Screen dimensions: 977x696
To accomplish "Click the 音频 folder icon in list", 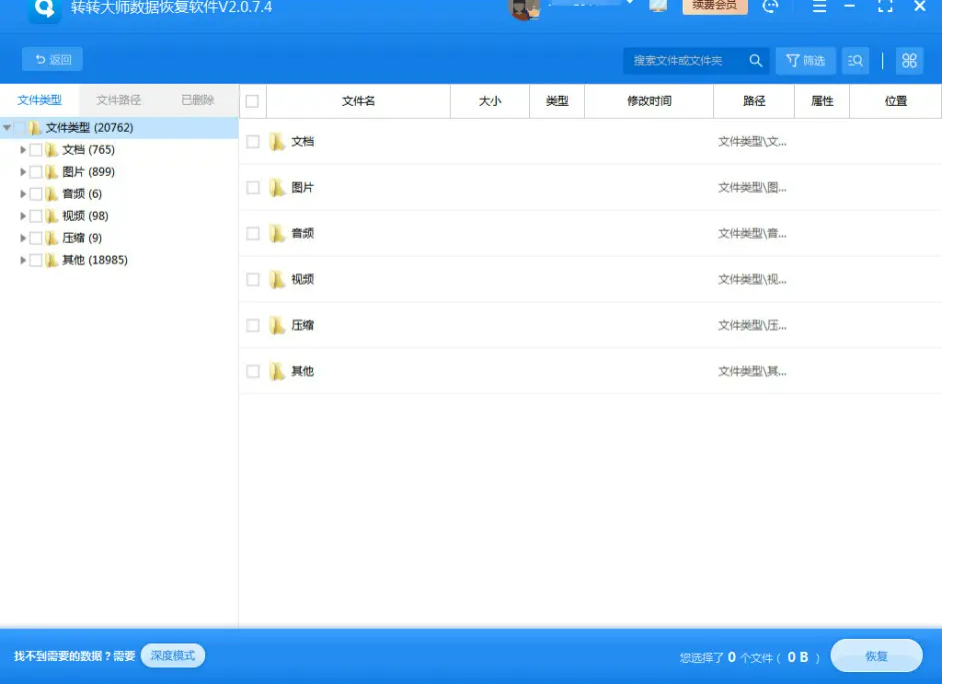I will pos(277,233).
